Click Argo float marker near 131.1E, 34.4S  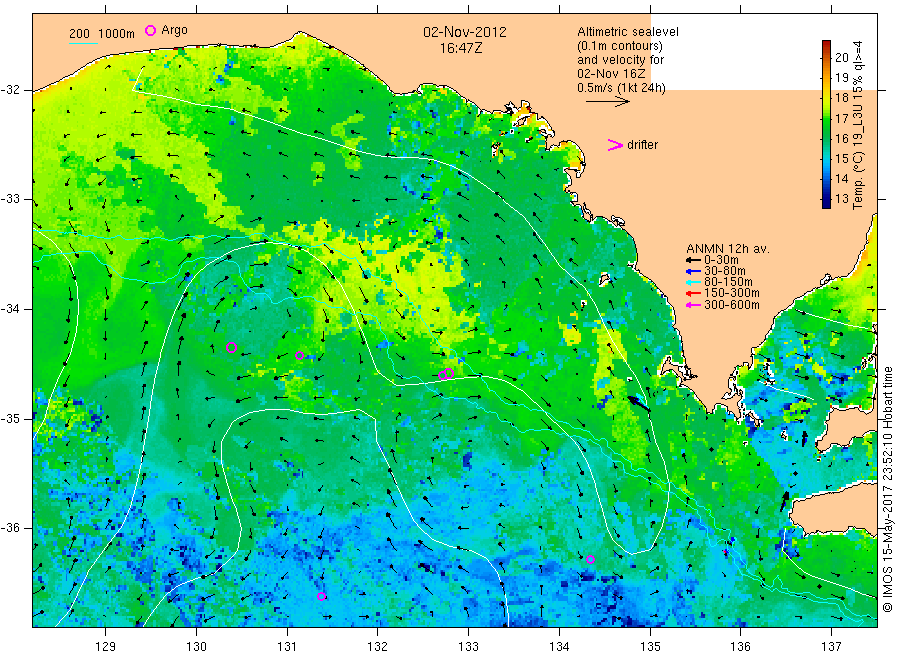click(299, 356)
